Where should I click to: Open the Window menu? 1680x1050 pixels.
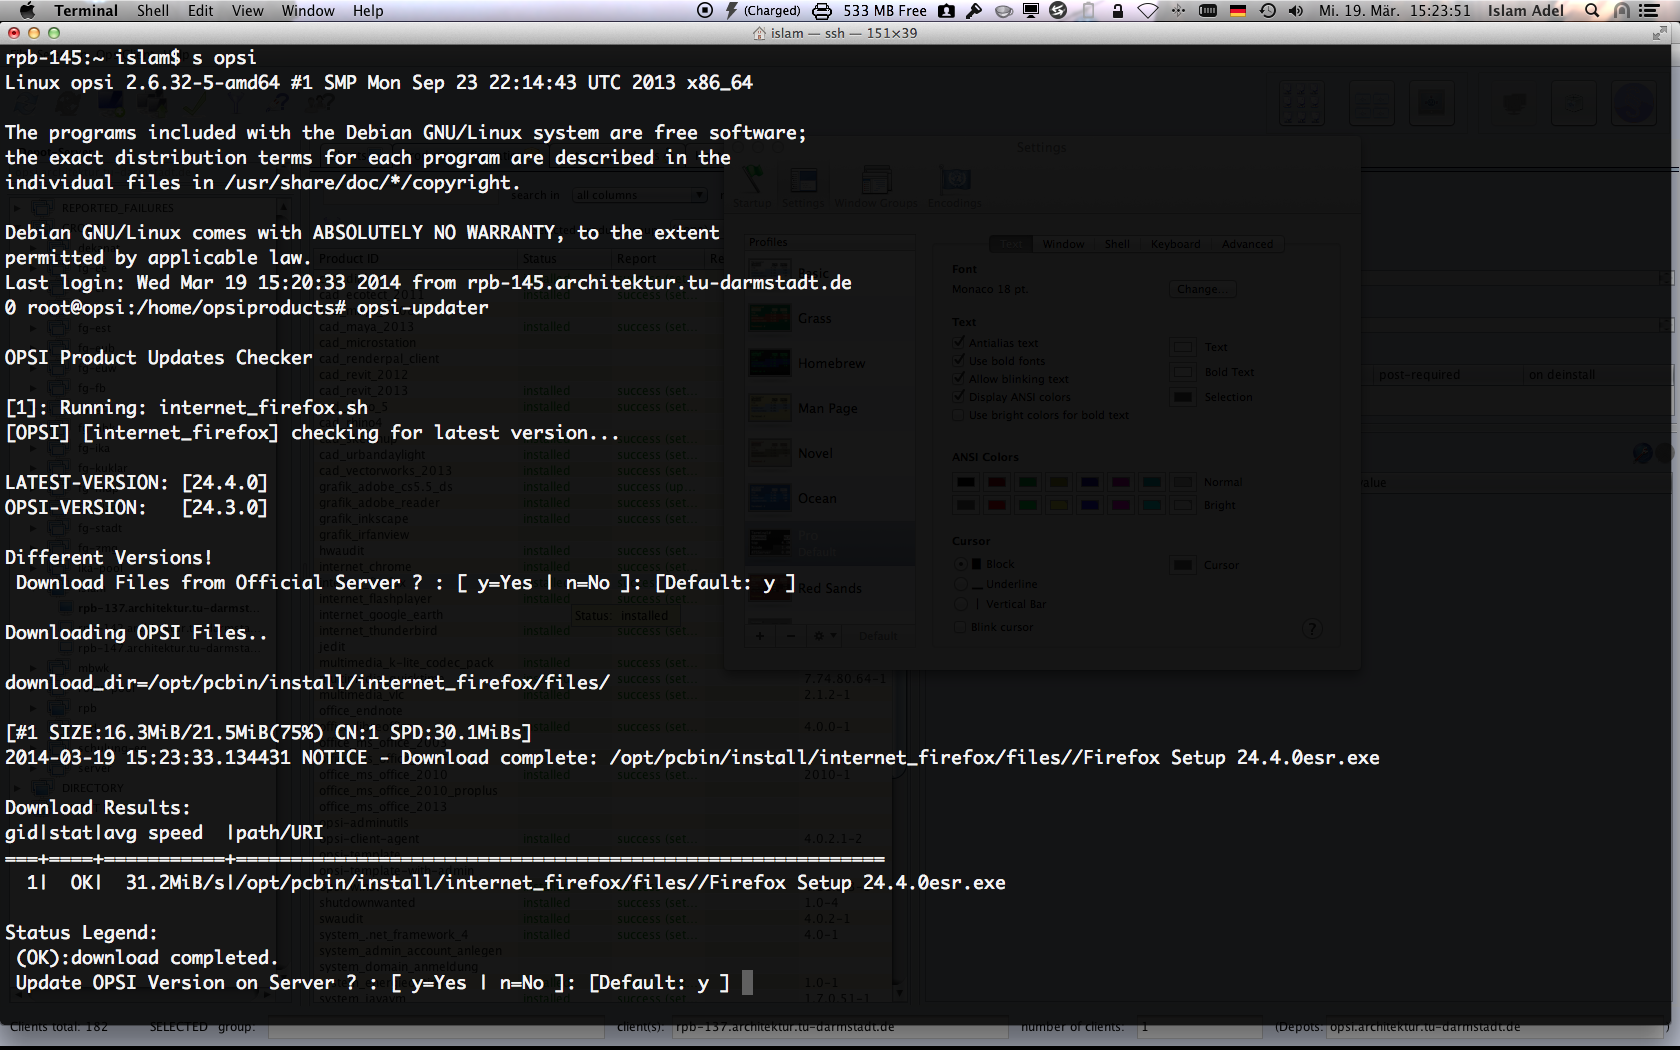click(308, 10)
